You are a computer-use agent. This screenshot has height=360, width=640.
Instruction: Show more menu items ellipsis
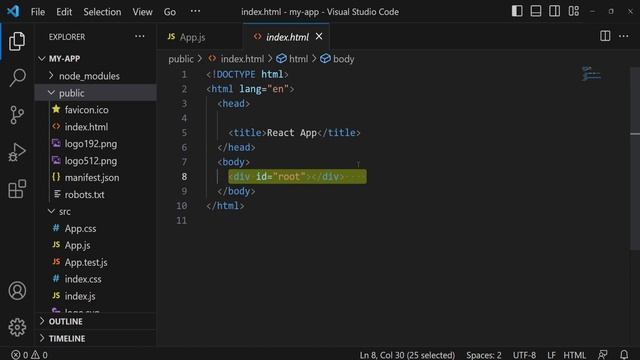tap(195, 11)
